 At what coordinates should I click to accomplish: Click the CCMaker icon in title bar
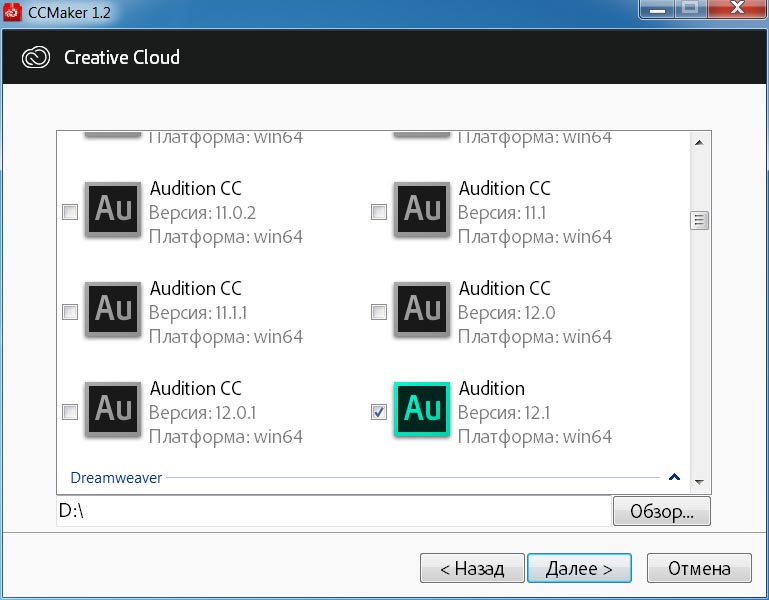pos(12,12)
